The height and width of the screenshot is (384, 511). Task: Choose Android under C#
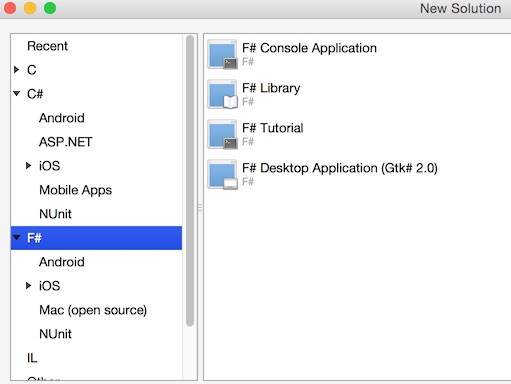62,118
